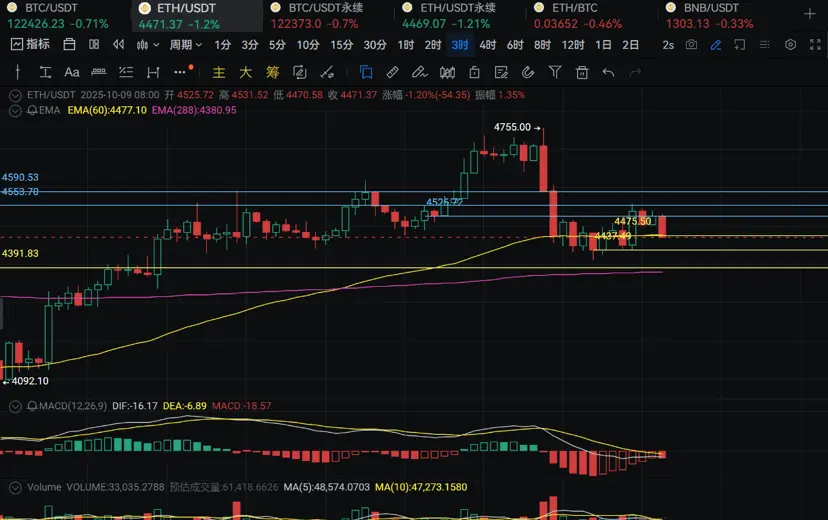Image resolution: width=828 pixels, height=520 pixels.
Task: Open the note edit icon
Action: tap(501, 72)
